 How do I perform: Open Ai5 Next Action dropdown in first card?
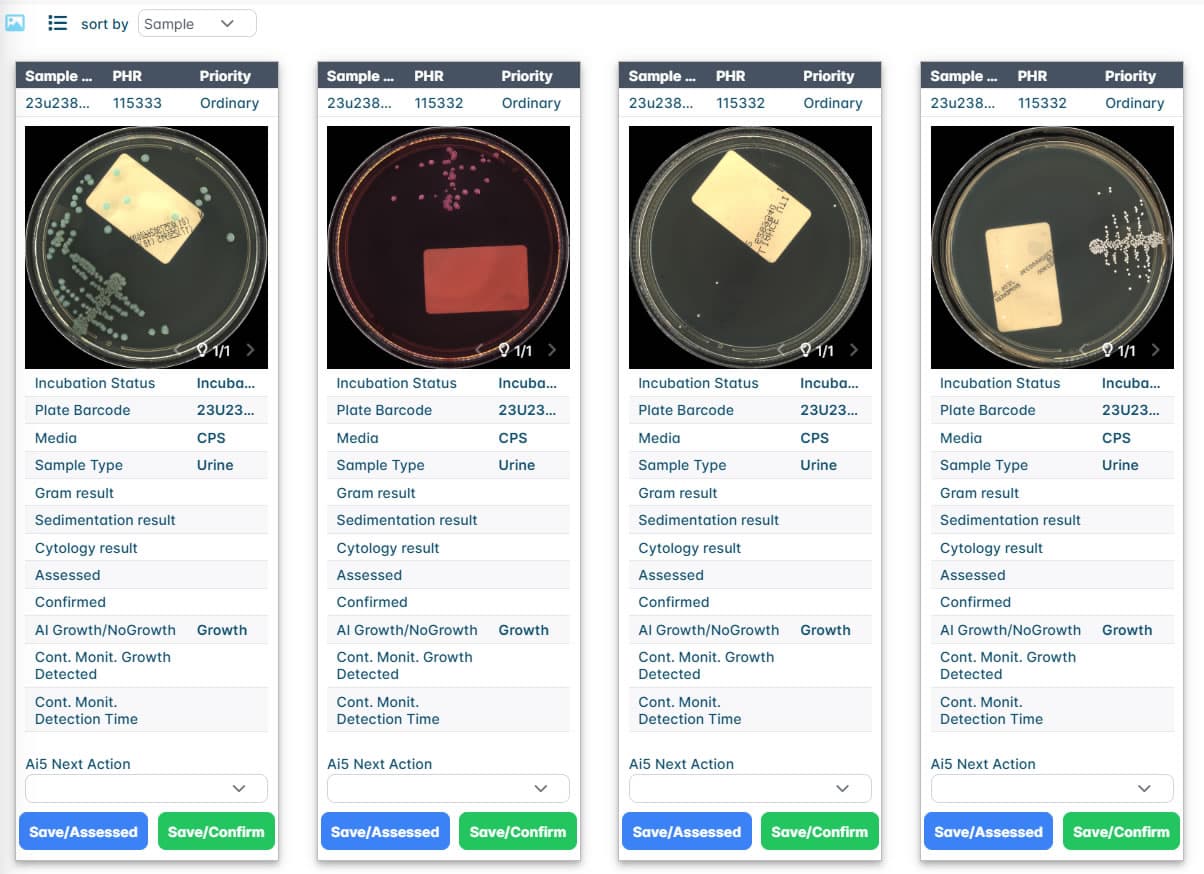tap(146, 789)
